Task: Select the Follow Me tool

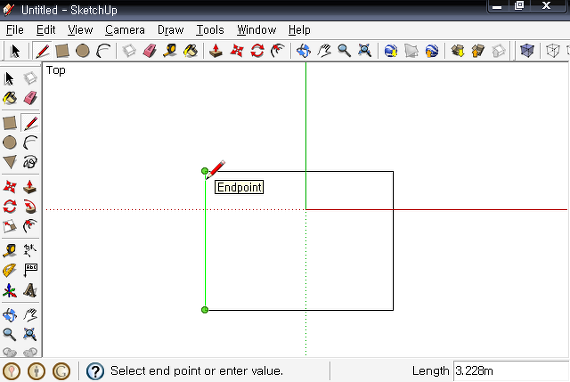Action: coord(30,206)
